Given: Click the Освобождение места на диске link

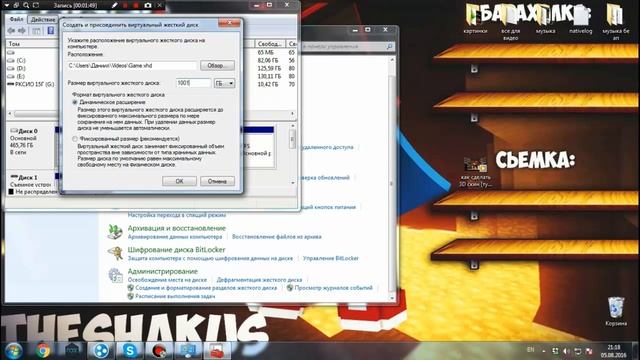Looking at the screenshot, I should tap(167, 280).
